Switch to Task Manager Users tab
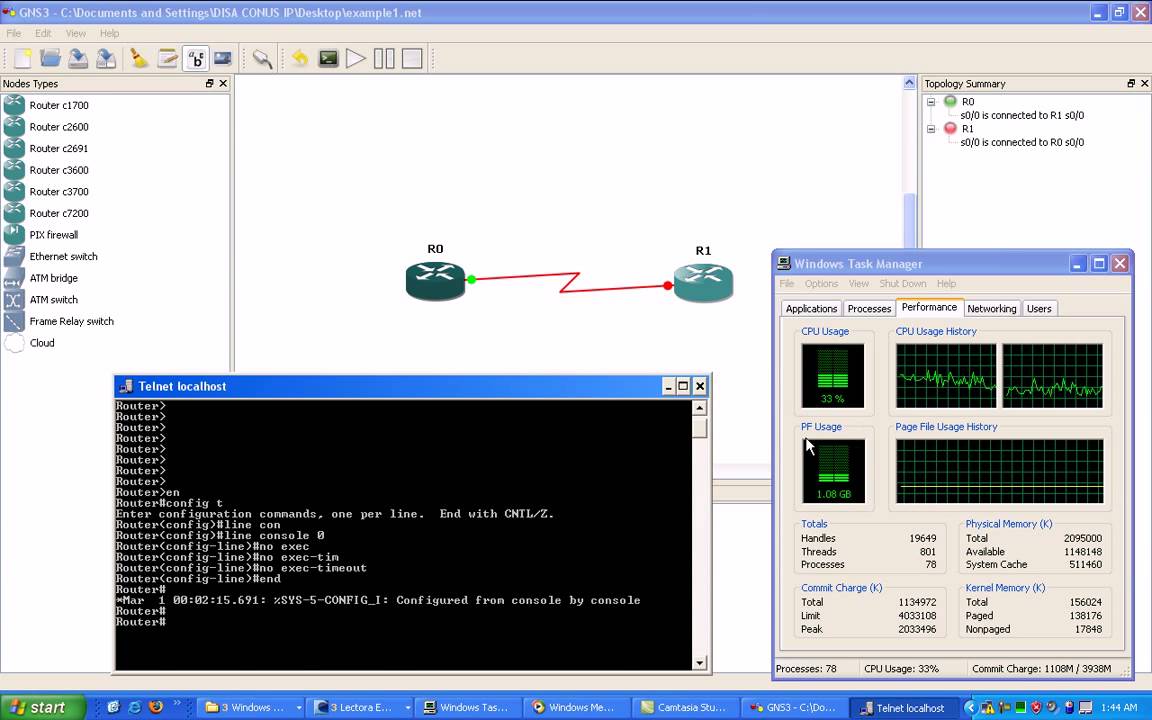The image size is (1152, 720). [x=1039, y=309]
